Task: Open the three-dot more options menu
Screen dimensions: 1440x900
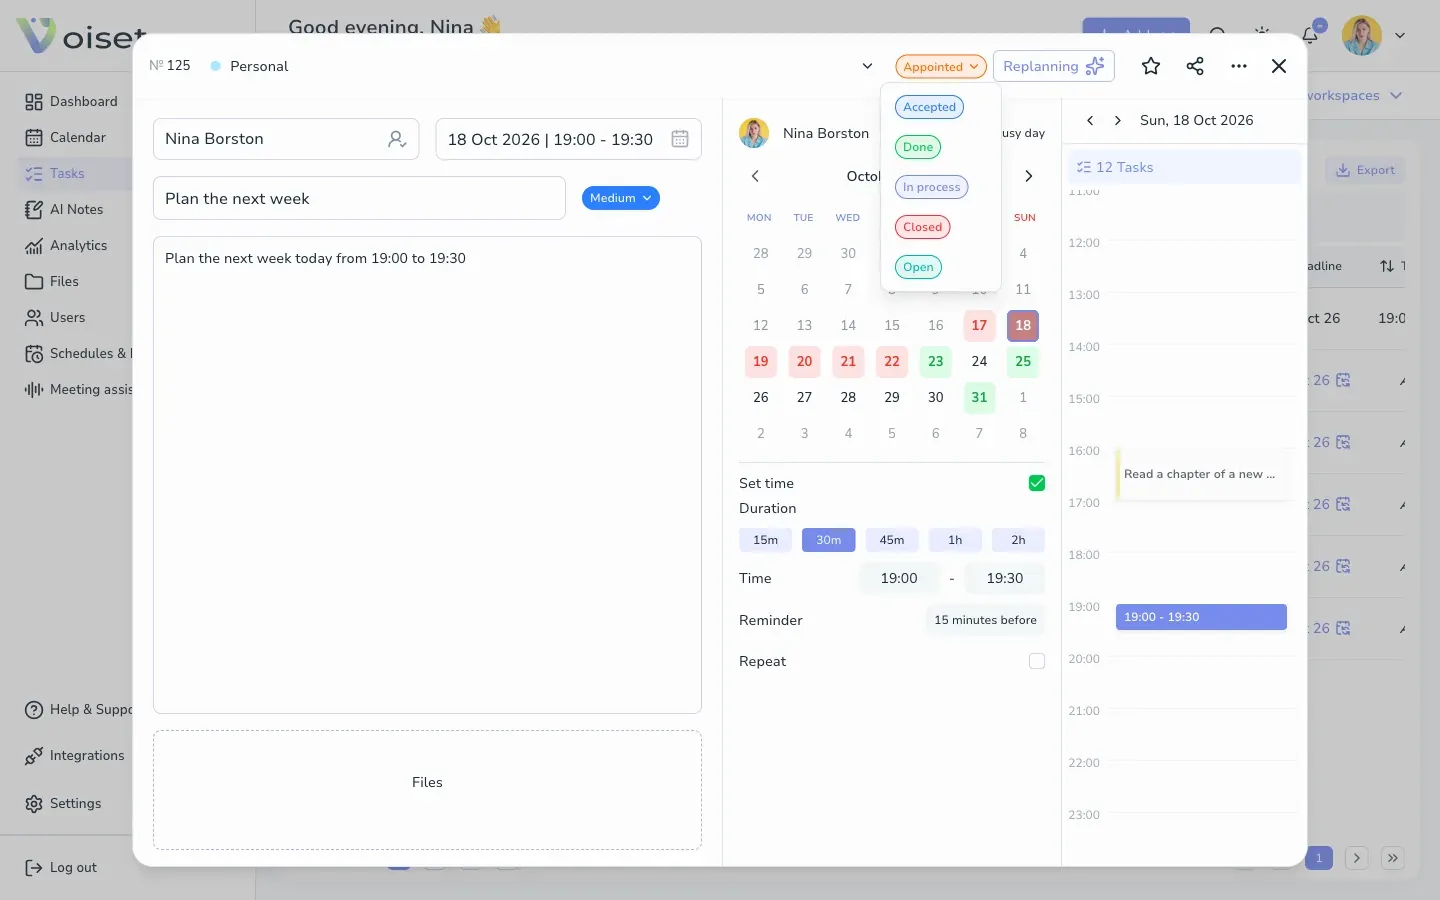Action: [x=1239, y=66]
